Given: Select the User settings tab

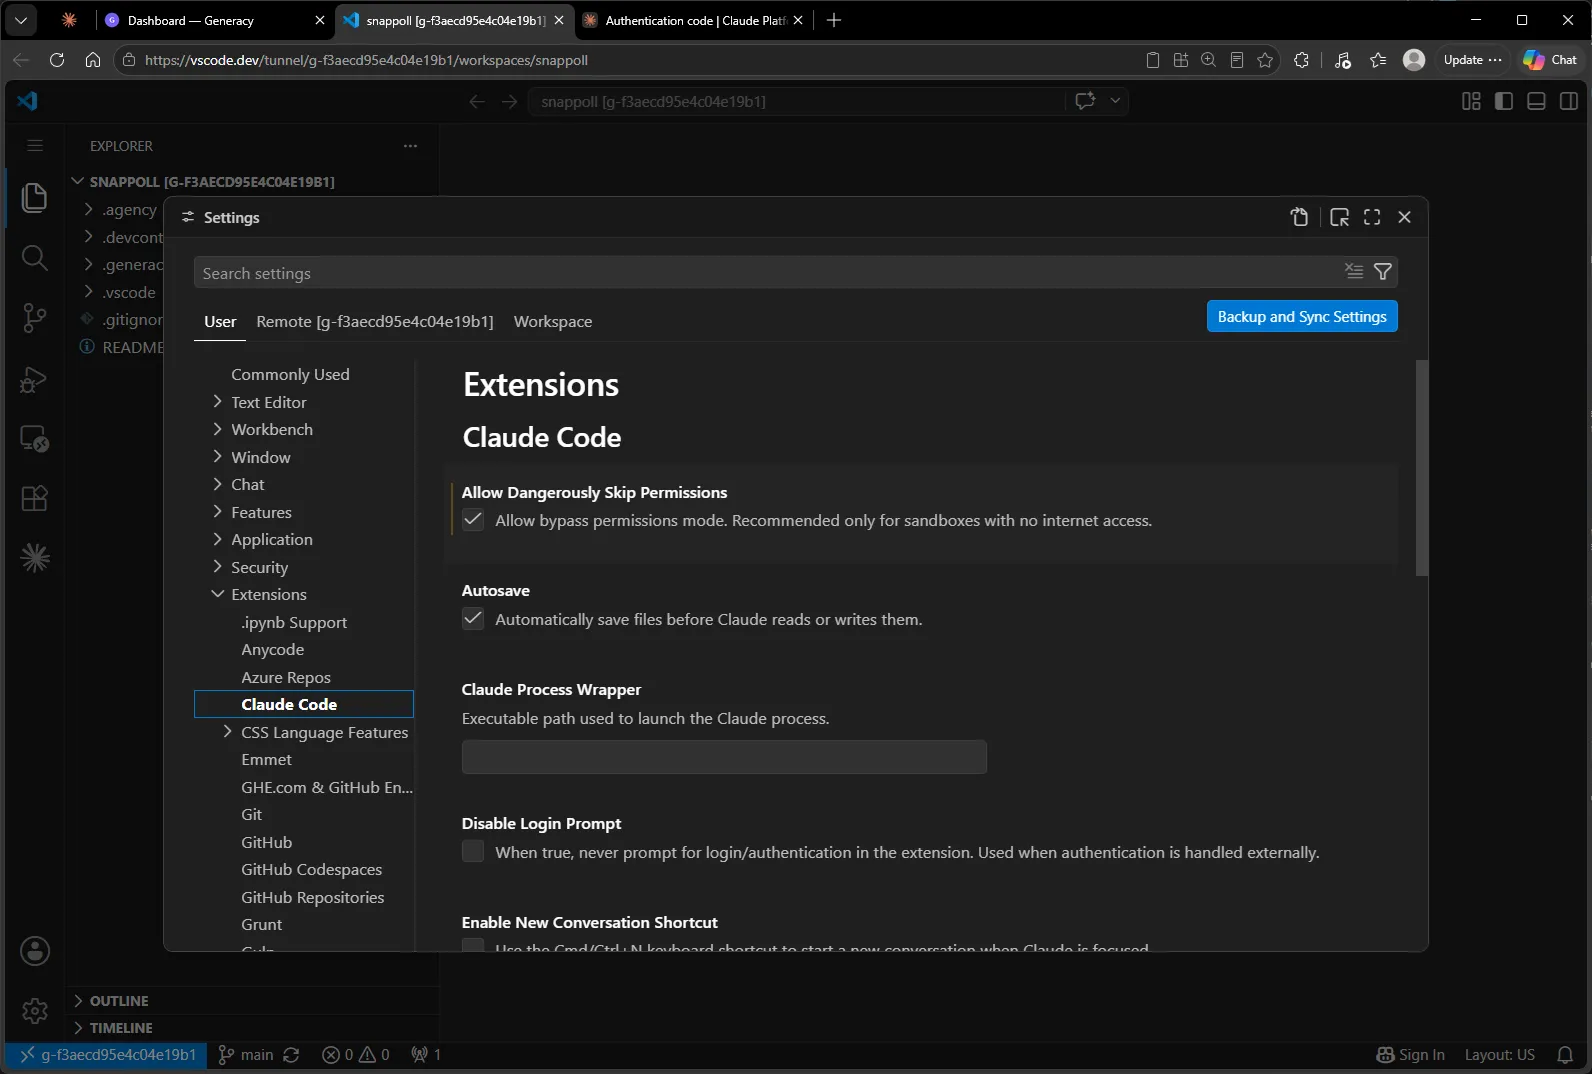Looking at the screenshot, I should pos(220,321).
